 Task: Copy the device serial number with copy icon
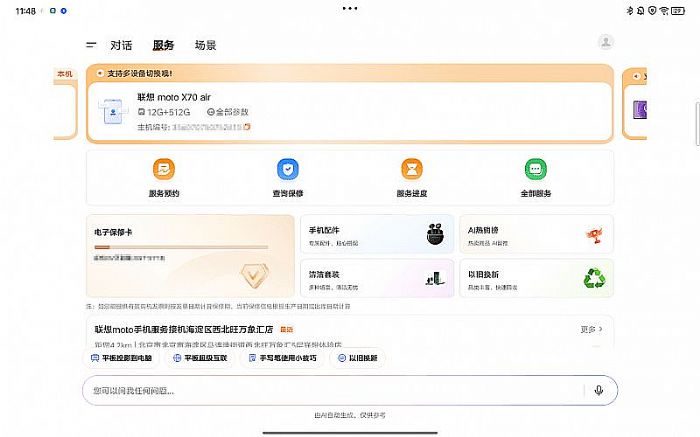point(247,127)
